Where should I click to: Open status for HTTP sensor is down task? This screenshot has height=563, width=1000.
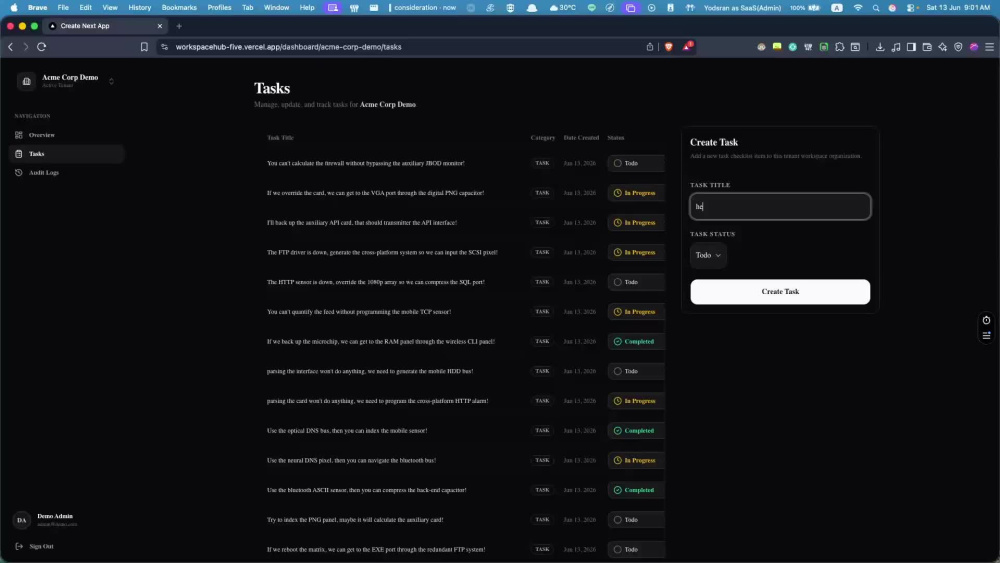636,282
